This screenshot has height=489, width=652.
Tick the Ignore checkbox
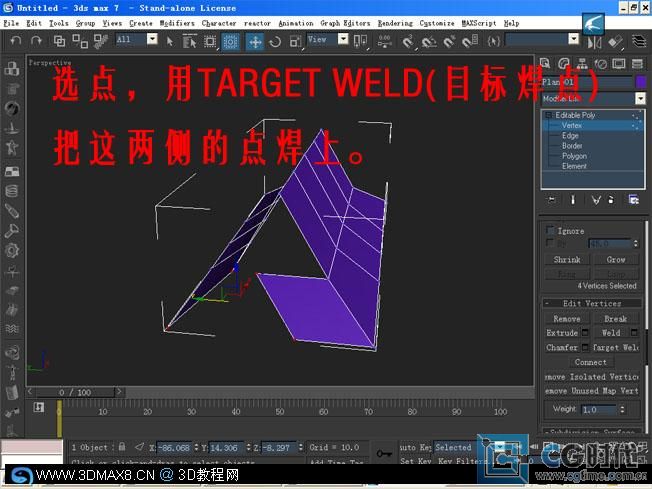(550, 230)
